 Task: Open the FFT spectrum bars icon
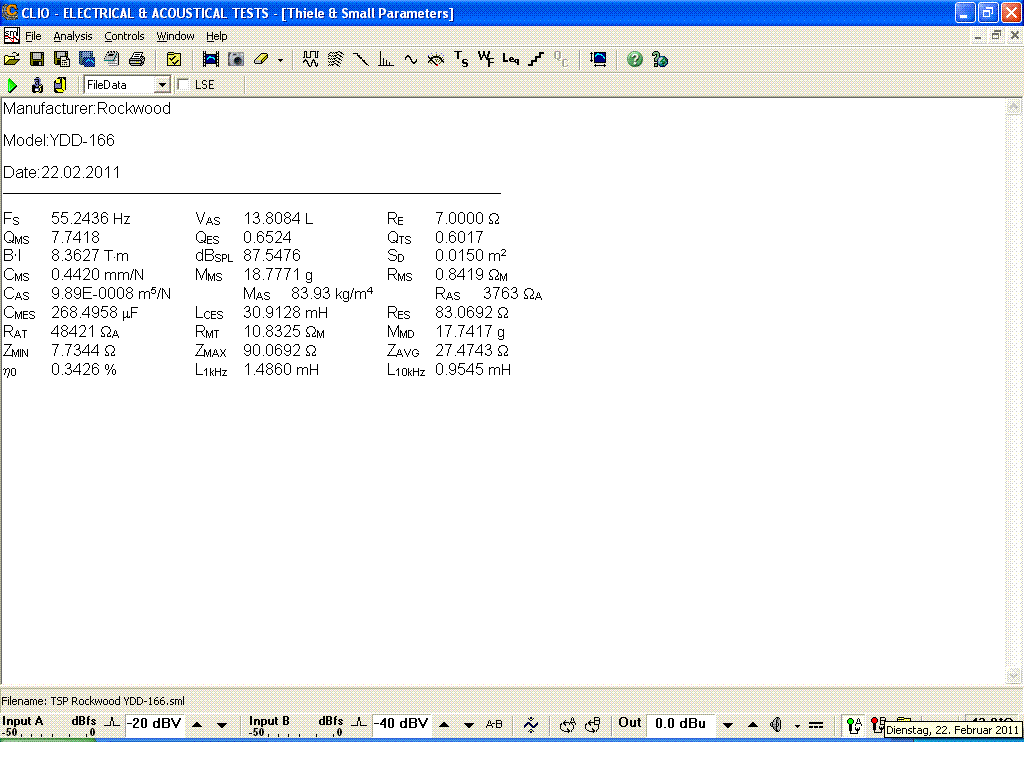pyautogui.click(x=386, y=59)
